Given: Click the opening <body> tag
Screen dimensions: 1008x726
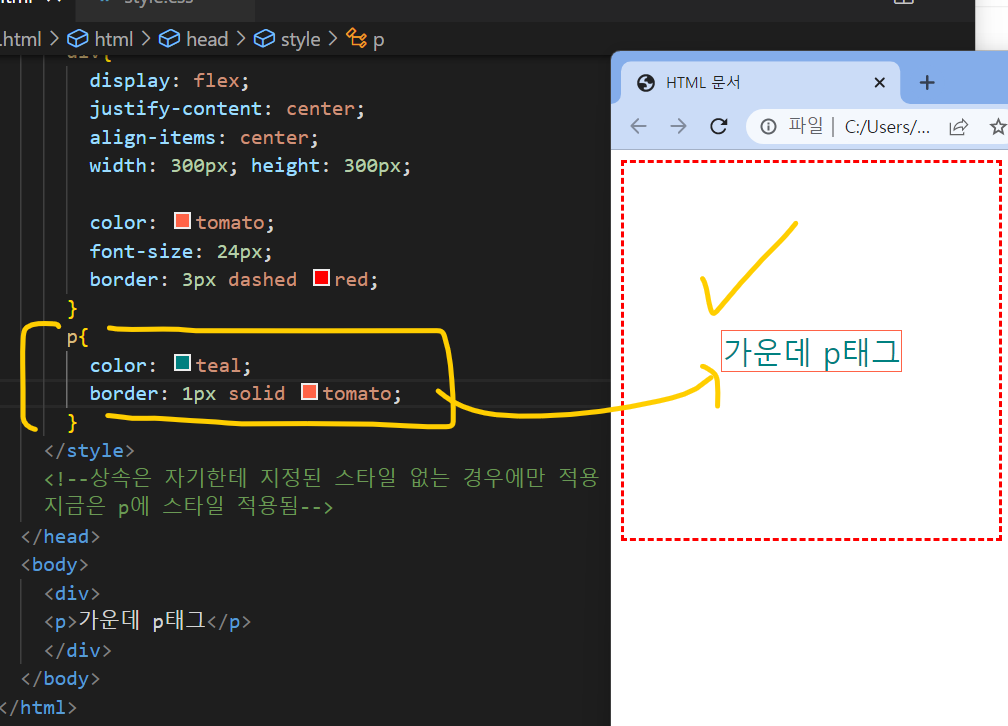Looking at the screenshot, I should click(x=55, y=565).
